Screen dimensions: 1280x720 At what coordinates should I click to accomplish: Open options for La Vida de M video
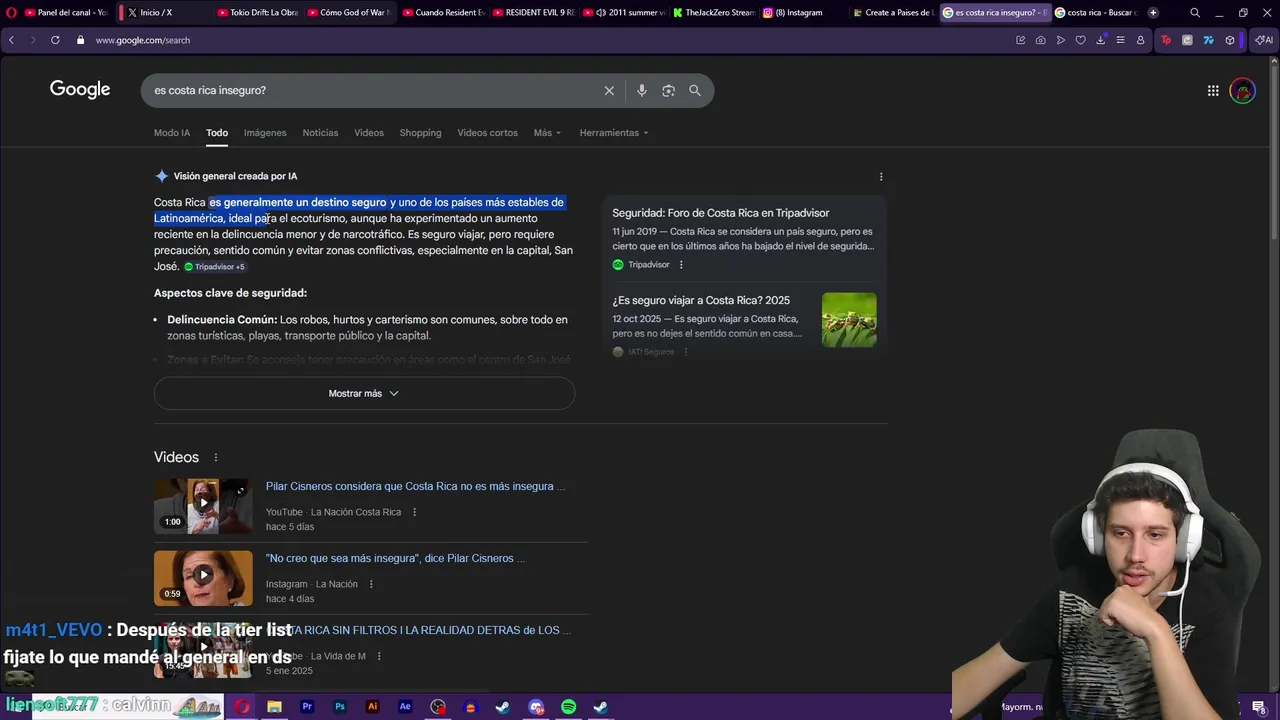[x=379, y=656]
